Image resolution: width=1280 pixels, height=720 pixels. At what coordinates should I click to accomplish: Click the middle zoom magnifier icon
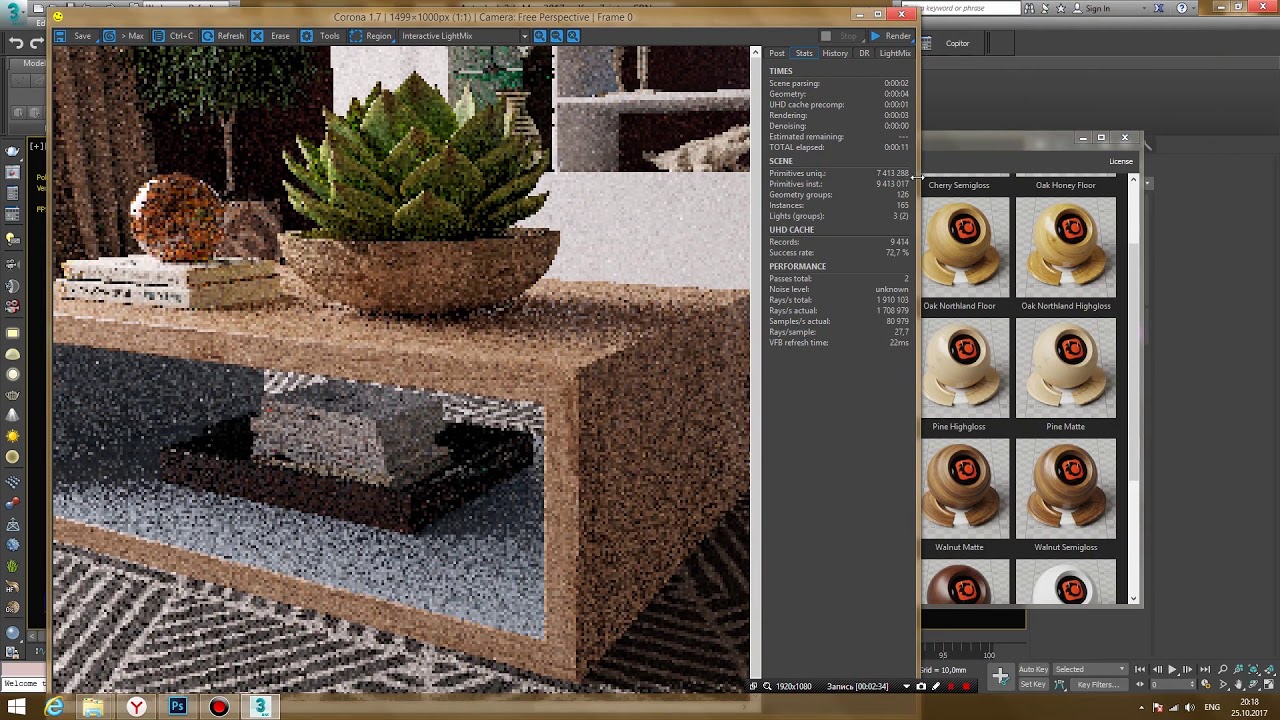[556, 36]
